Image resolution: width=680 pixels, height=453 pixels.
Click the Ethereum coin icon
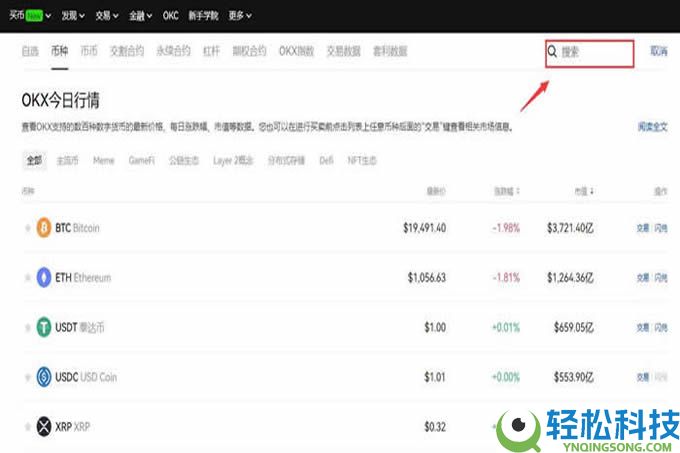coord(44,277)
